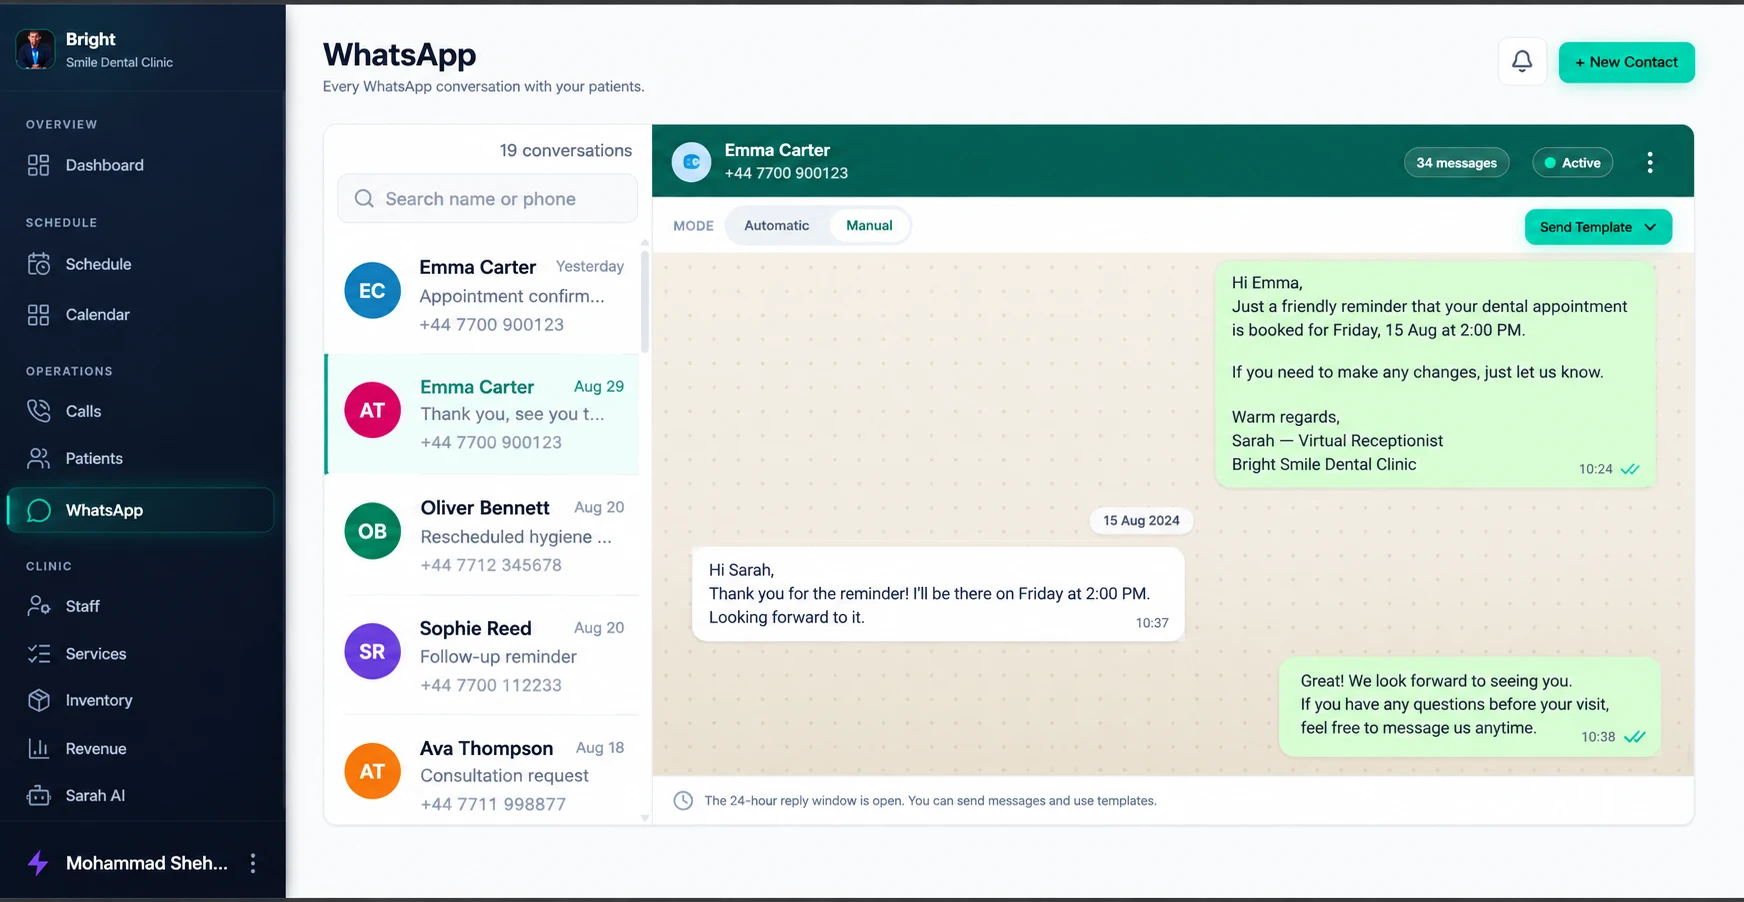Click the Calls phone icon
The image size is (1744, 902).
pyautogui.click(x=38, y=411)
